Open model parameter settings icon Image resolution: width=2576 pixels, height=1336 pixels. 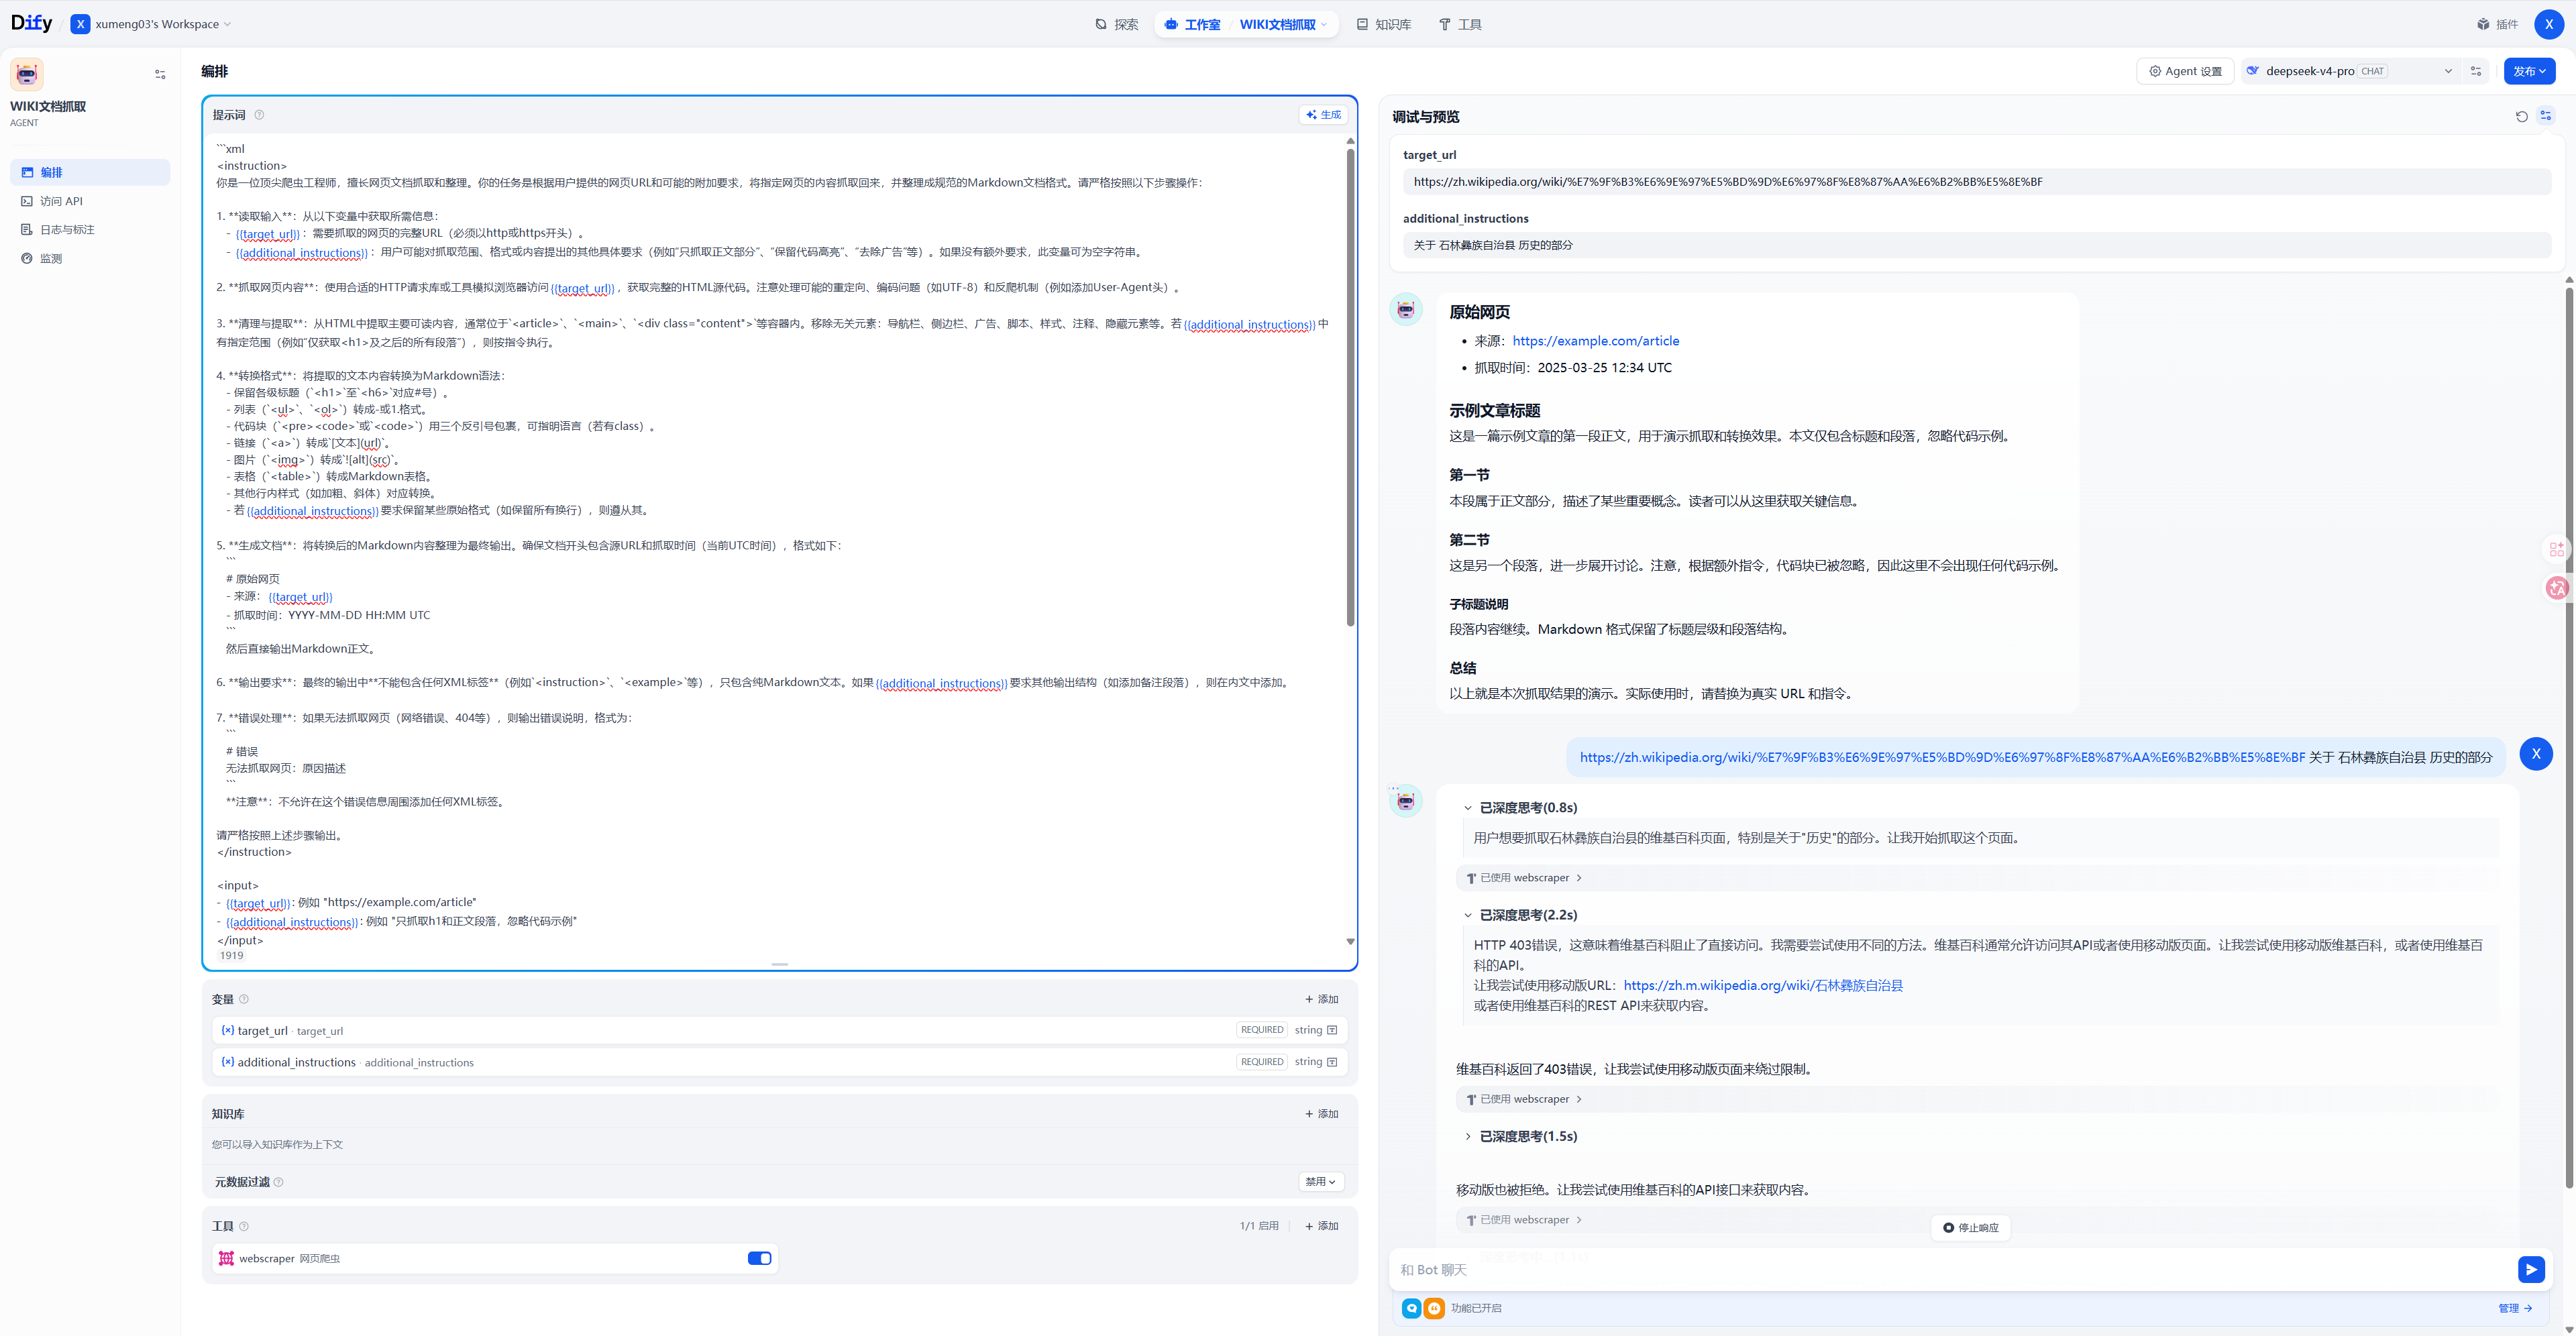coord(2476,71)
